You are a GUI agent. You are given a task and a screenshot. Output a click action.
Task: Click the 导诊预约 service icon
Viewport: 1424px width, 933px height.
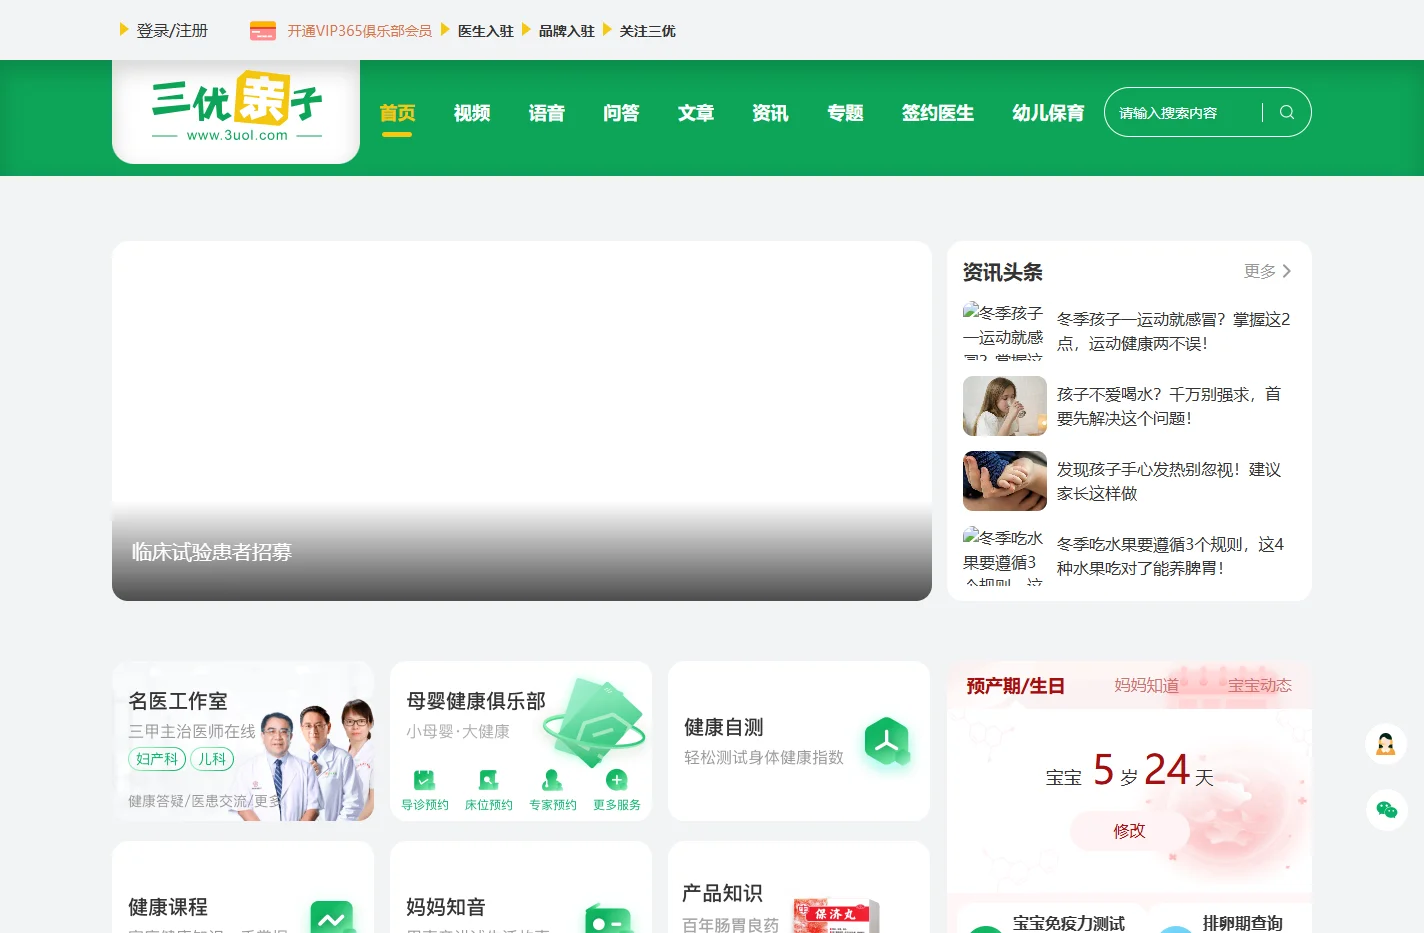[425, 780]
